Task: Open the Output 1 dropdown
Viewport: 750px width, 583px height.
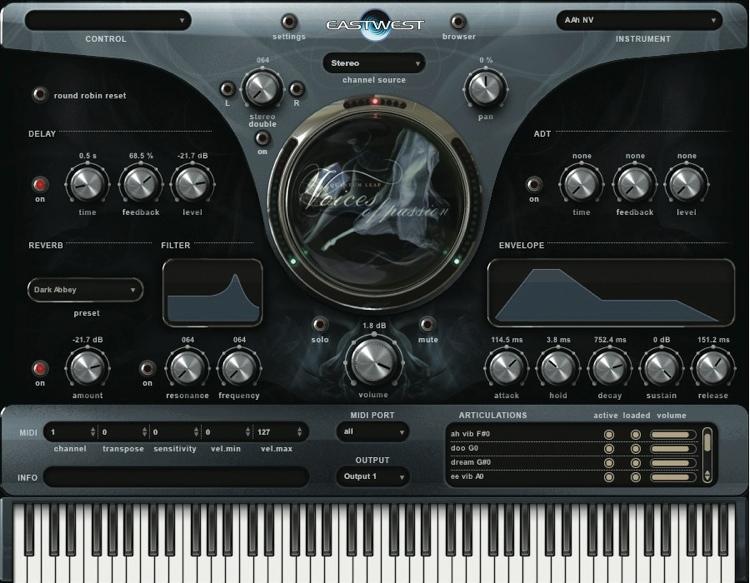Action: click(x=373, y=477)
